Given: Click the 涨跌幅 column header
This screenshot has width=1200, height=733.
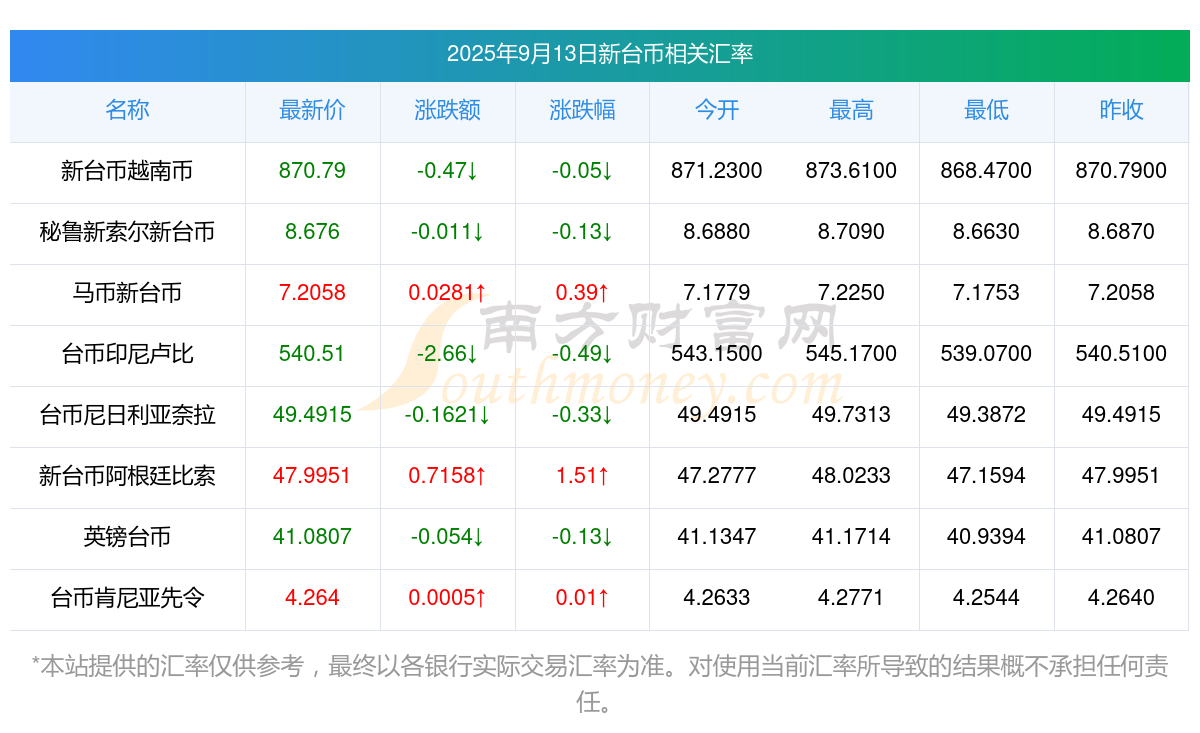Looking at the screenshot, I should pyautogui.click(x=583, y=110).
